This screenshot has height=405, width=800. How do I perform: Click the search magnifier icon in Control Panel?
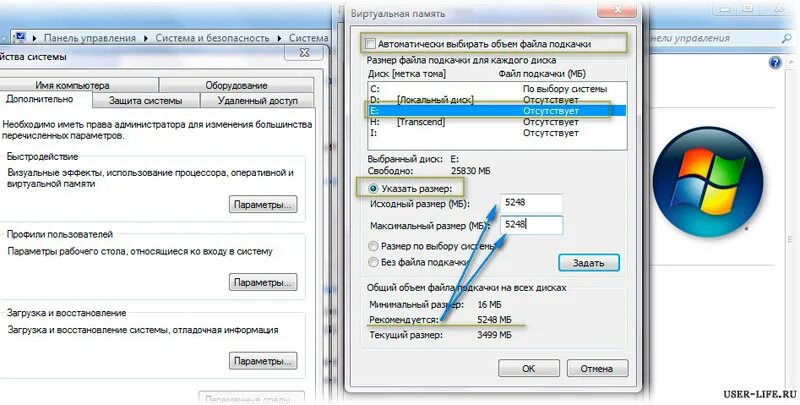point(786,38)
